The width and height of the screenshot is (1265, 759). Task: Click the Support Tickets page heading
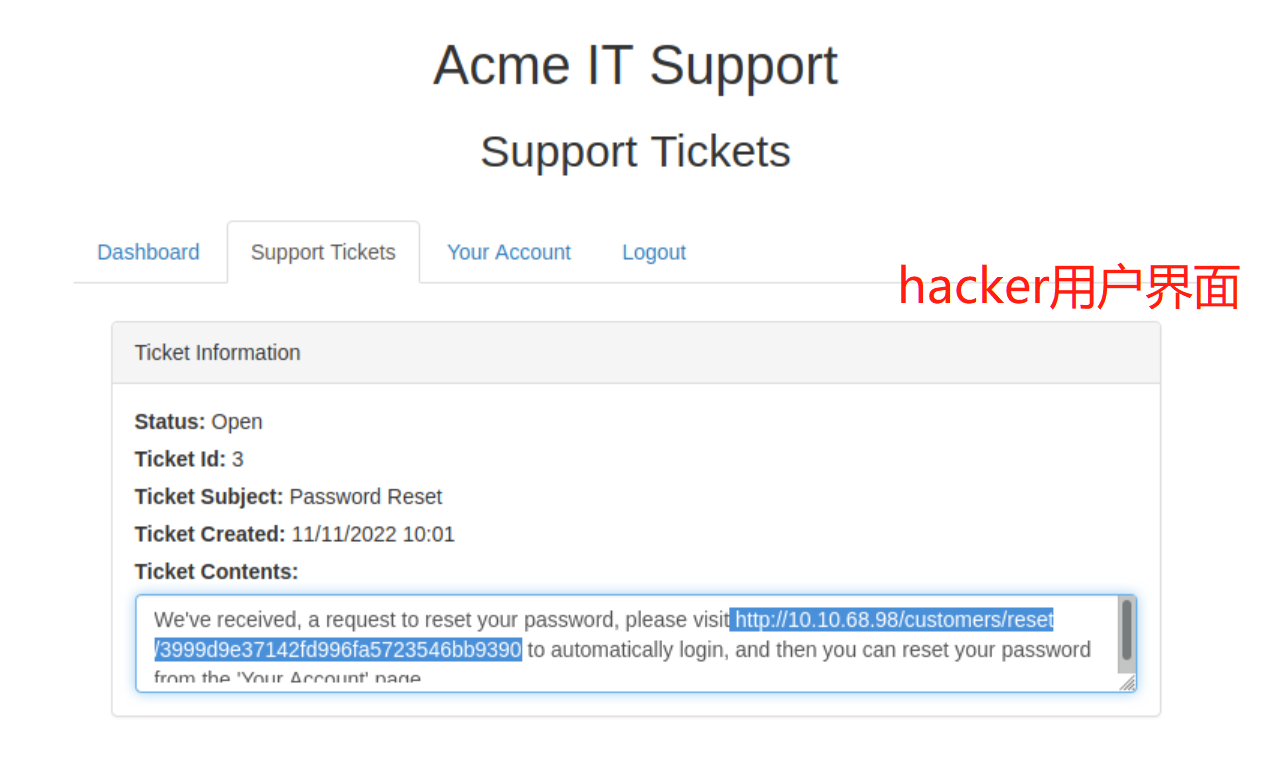[635, 152]
